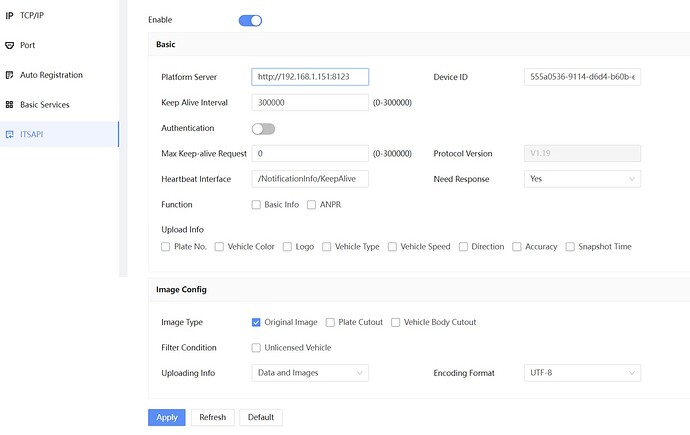
Task: Check the Logo upload checkbox
Action: point(287,247)
